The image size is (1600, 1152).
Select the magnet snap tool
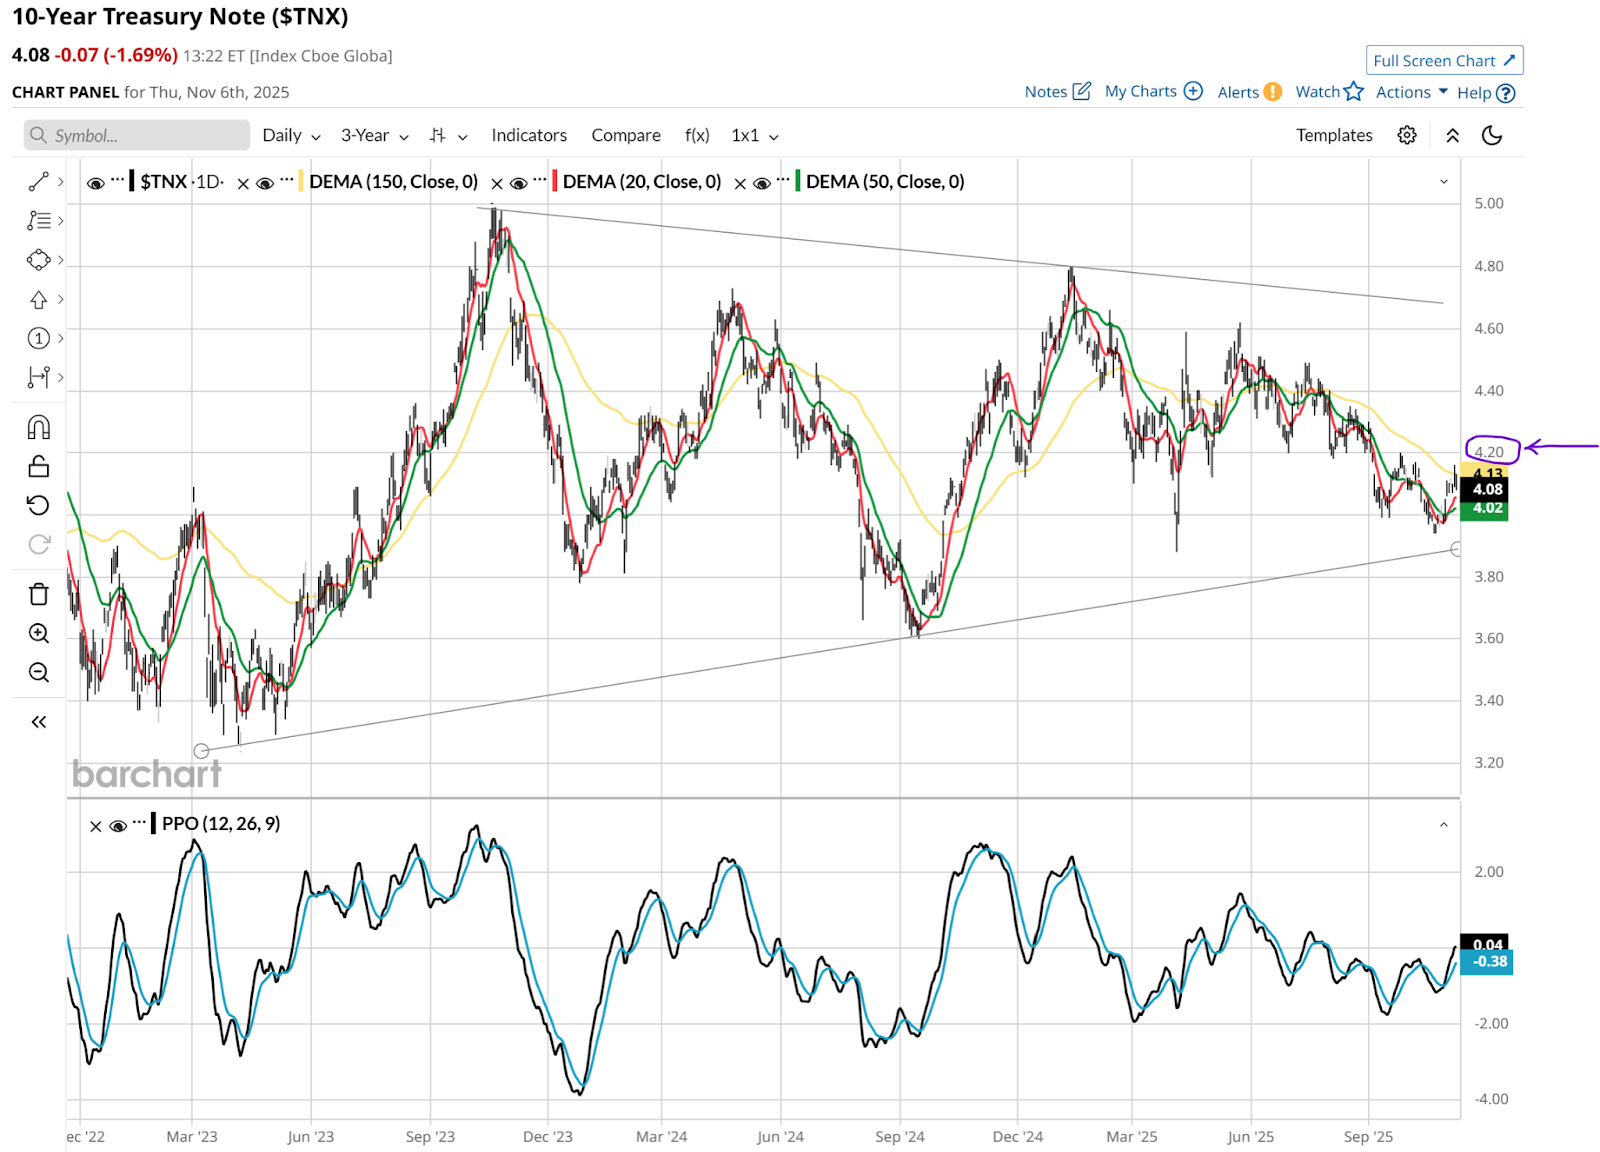(x=38, y=428)
